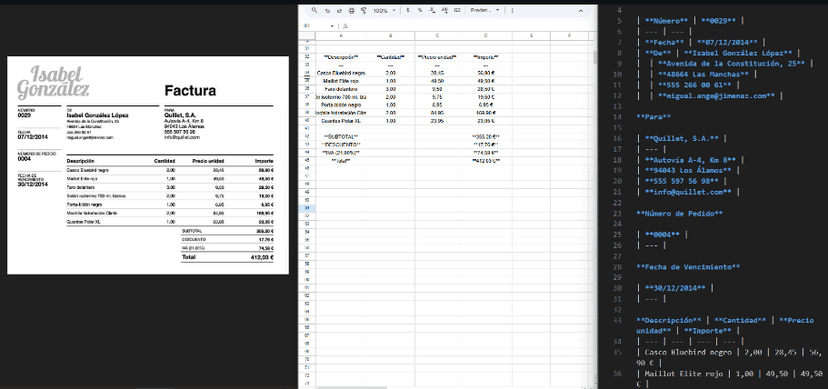The image size is (828, 389).
Task: Click 'Total' row in invoice image
Action: [227, 257]
